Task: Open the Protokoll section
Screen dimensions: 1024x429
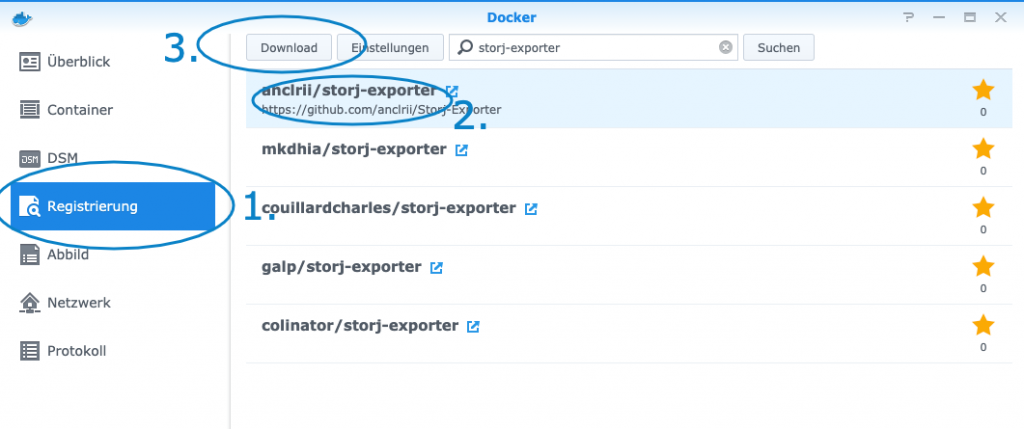Action: point(112,351)
